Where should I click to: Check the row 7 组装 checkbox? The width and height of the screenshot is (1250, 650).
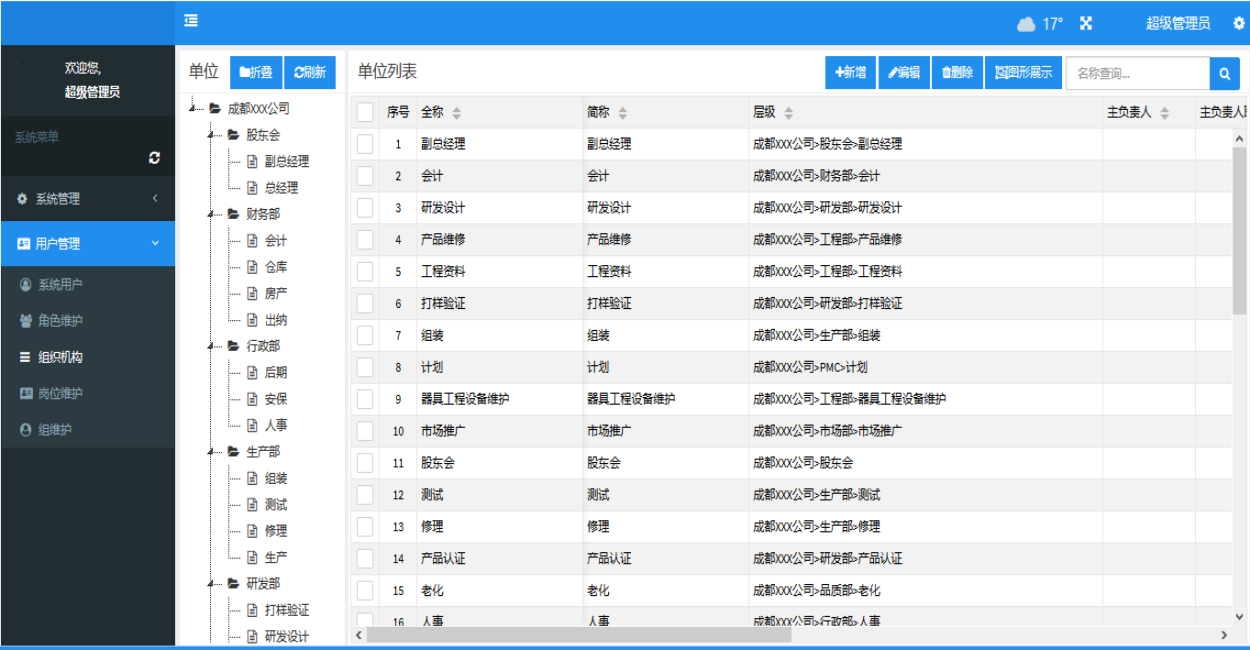[x=365, y=335]
